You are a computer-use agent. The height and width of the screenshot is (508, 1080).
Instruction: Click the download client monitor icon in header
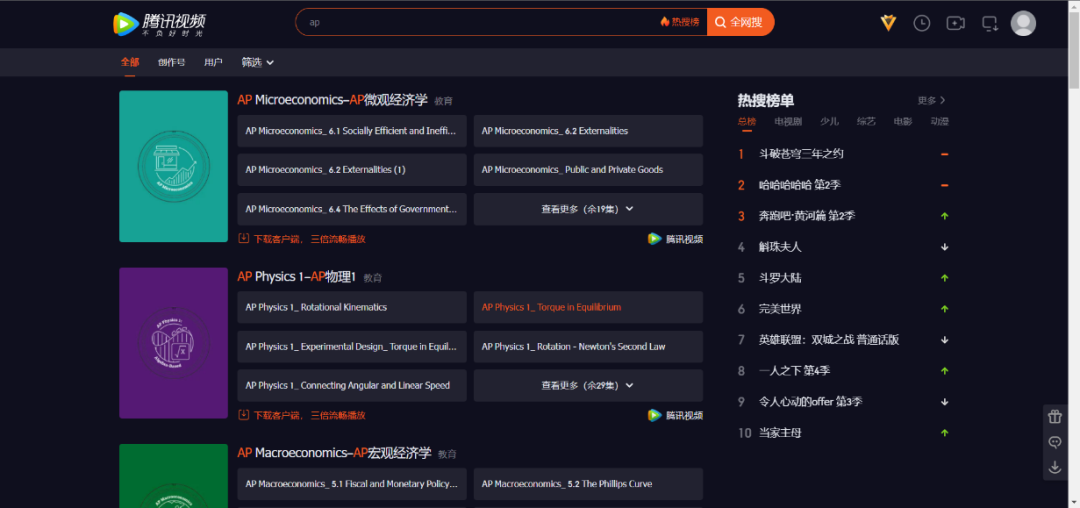point(990,23)
